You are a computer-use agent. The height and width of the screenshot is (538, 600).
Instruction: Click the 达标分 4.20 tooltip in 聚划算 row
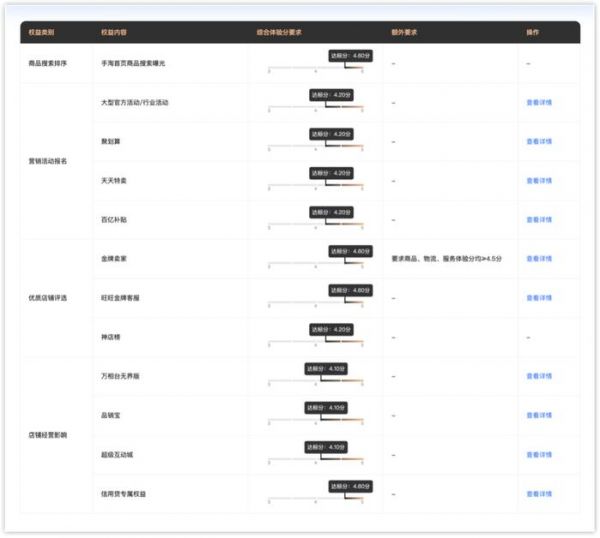(329, 134)
